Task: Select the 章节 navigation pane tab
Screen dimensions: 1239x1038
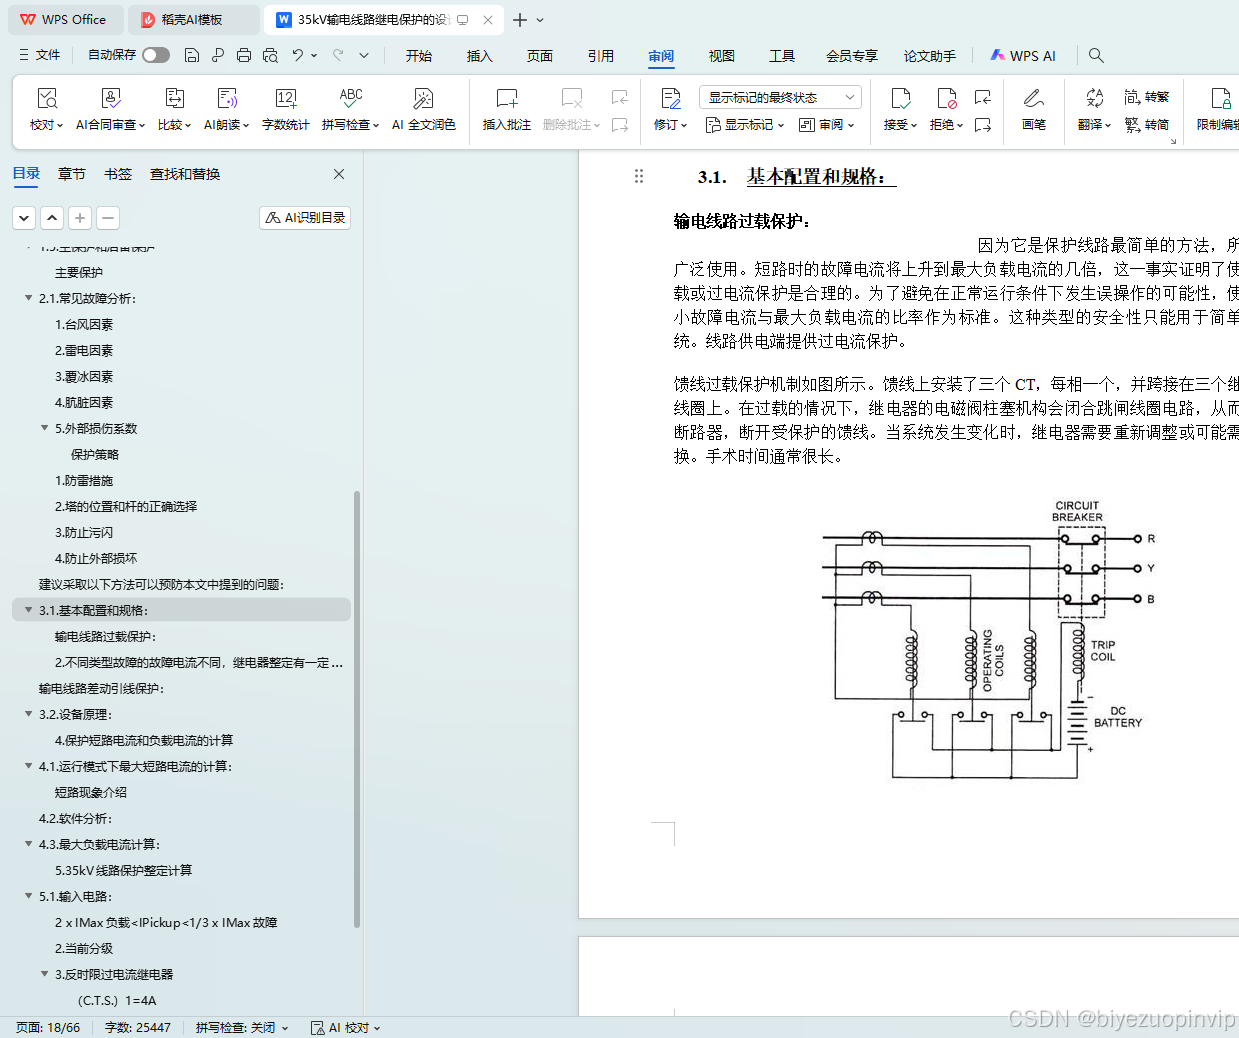Action: (72, 174)
